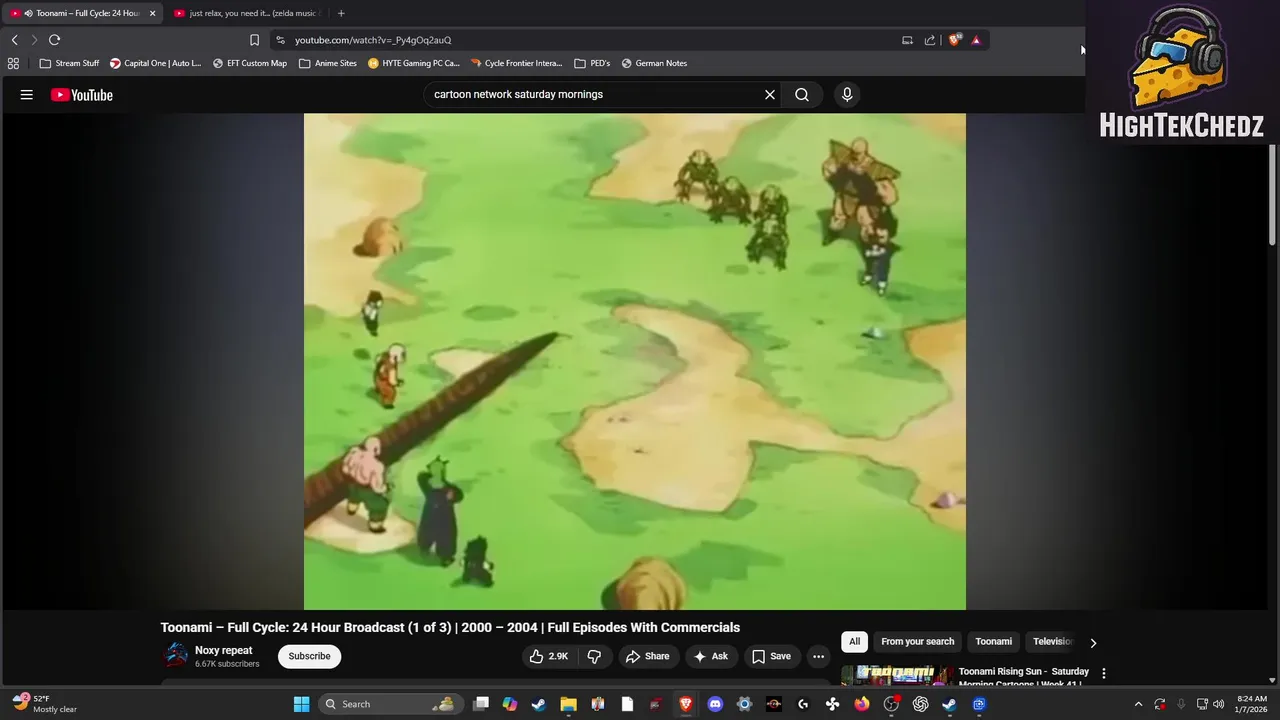Screen dimensions: 1280x720
Task: Show hidden system tray icons chevron
Action: coord(1138,704)
